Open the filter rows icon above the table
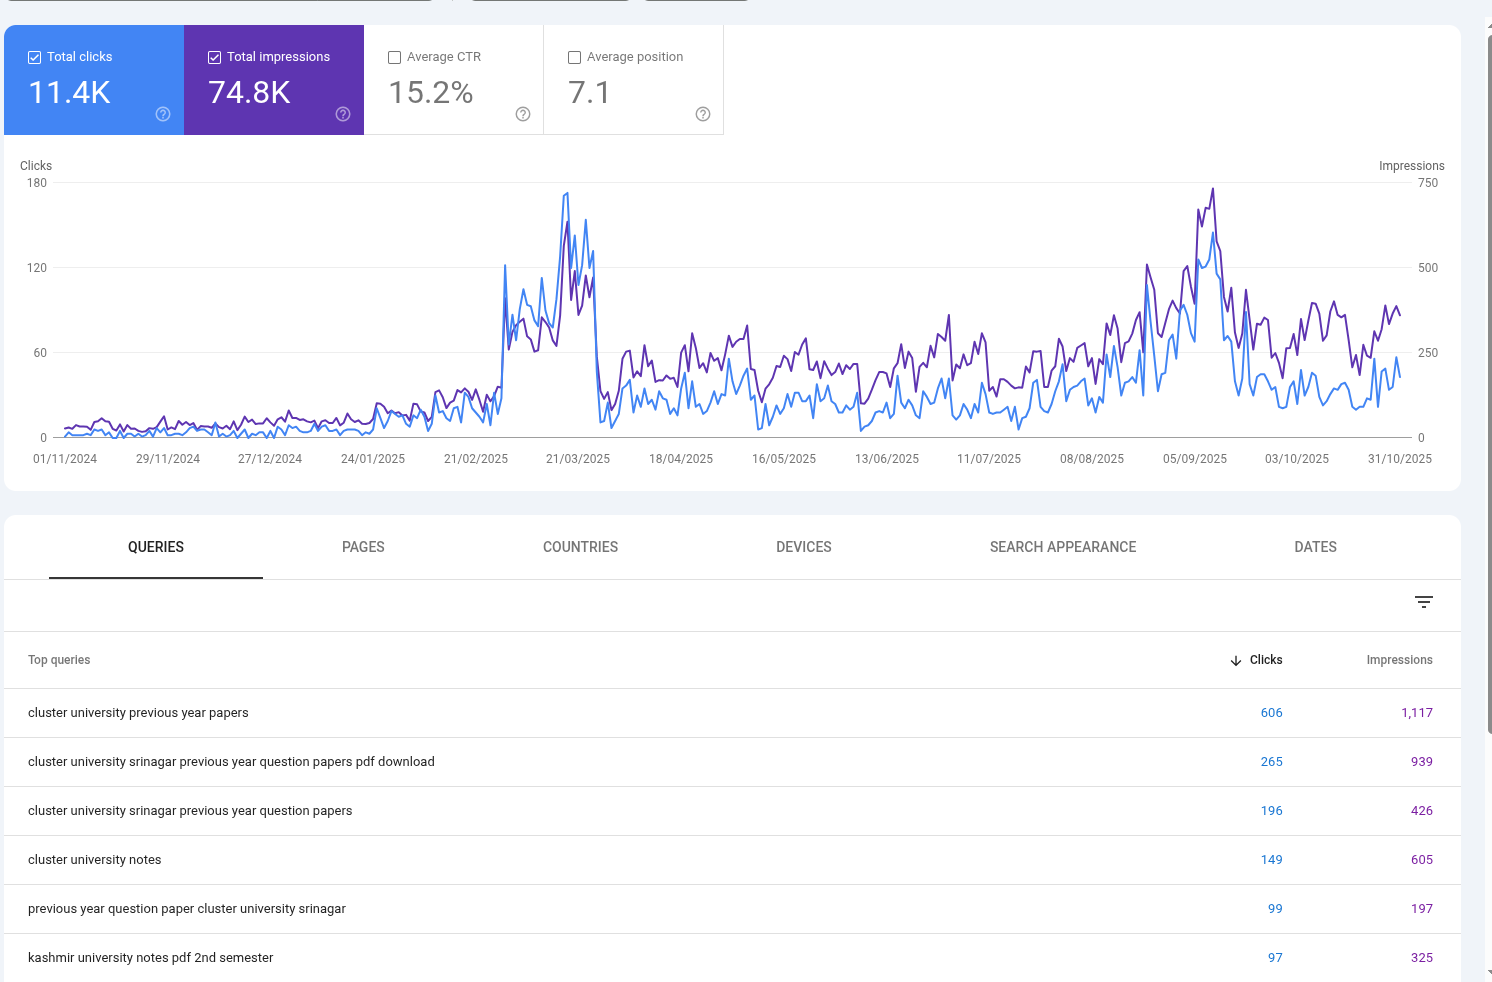The width and height of the screenshot is (1492, 982). [x=1424, y=602]
